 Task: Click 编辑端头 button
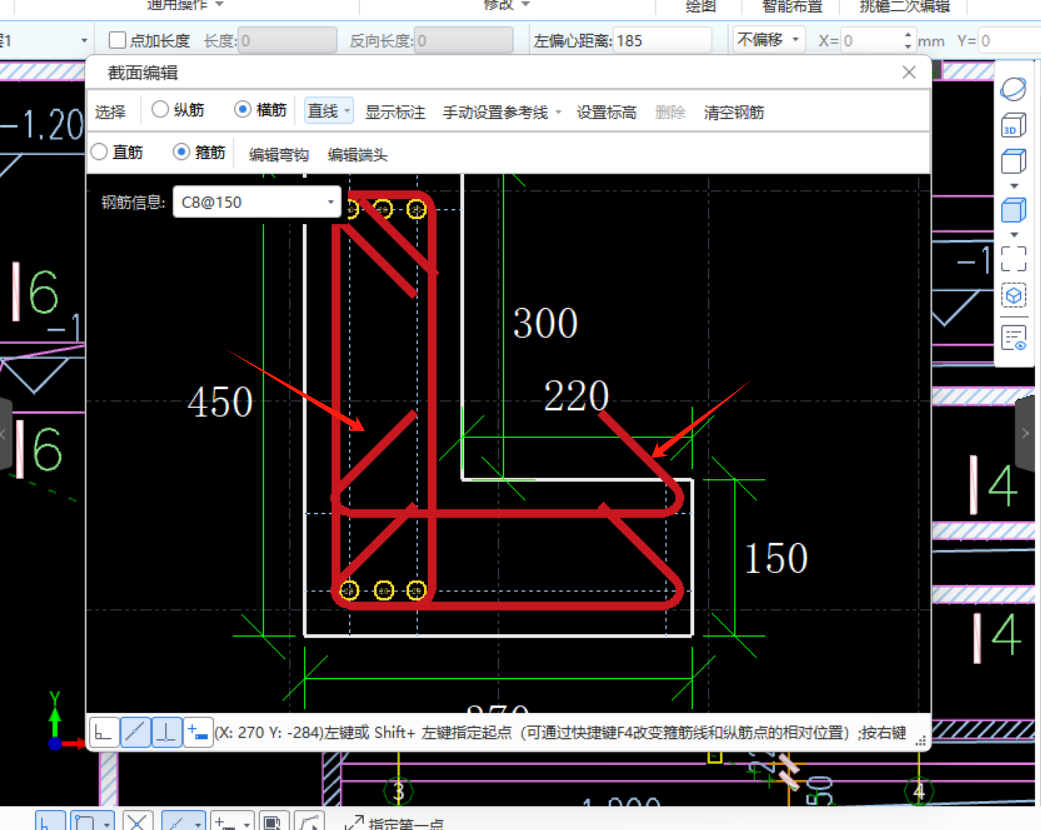click(x=357, y=155)
